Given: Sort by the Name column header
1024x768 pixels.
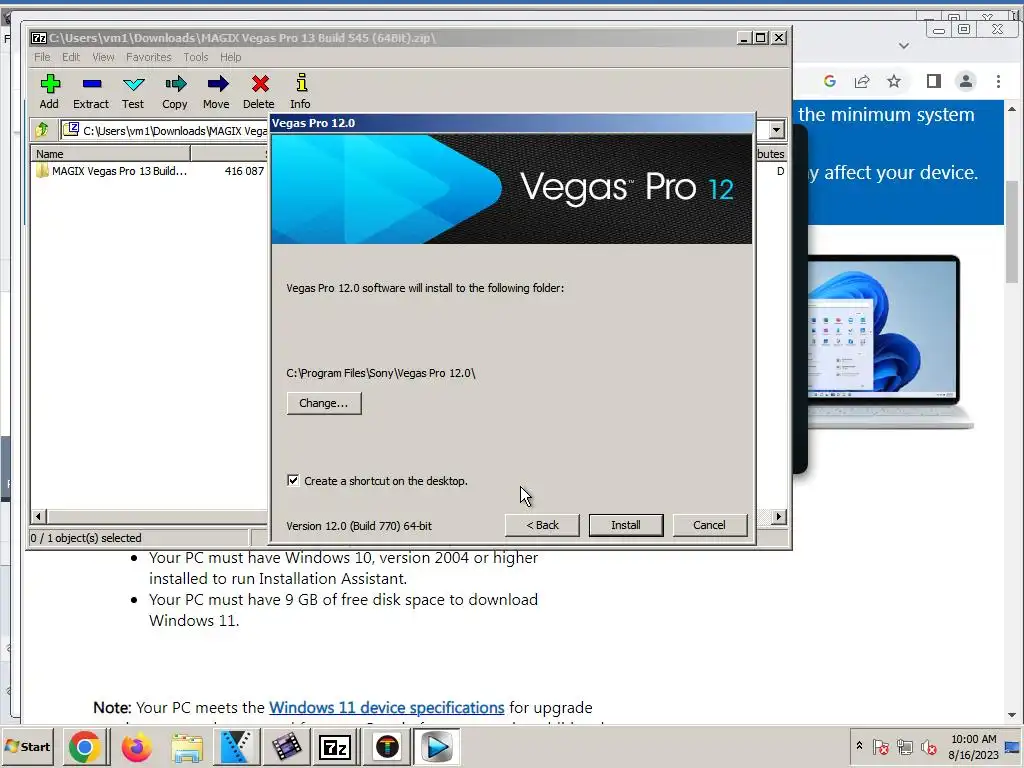Looking at the screenshot, I should coord(110,154).
